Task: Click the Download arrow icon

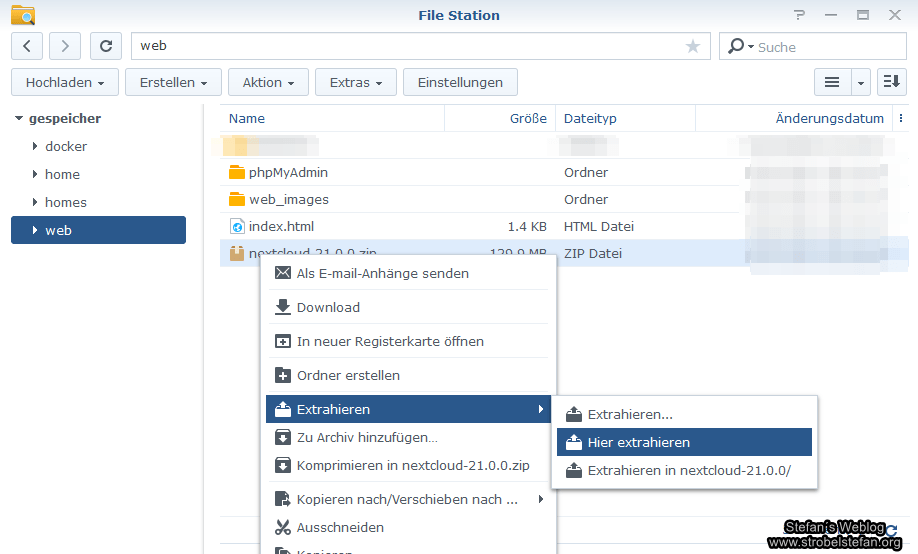Action: coord(283,307)
